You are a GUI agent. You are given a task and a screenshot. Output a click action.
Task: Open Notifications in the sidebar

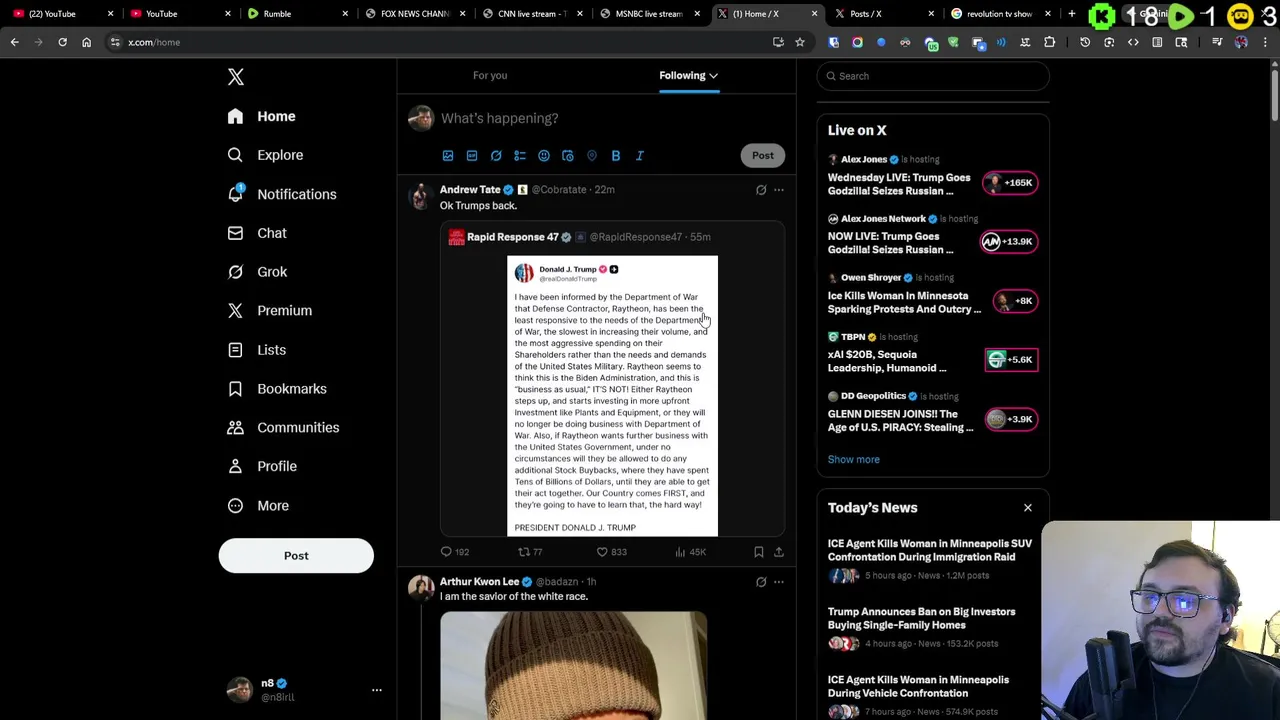282,194
